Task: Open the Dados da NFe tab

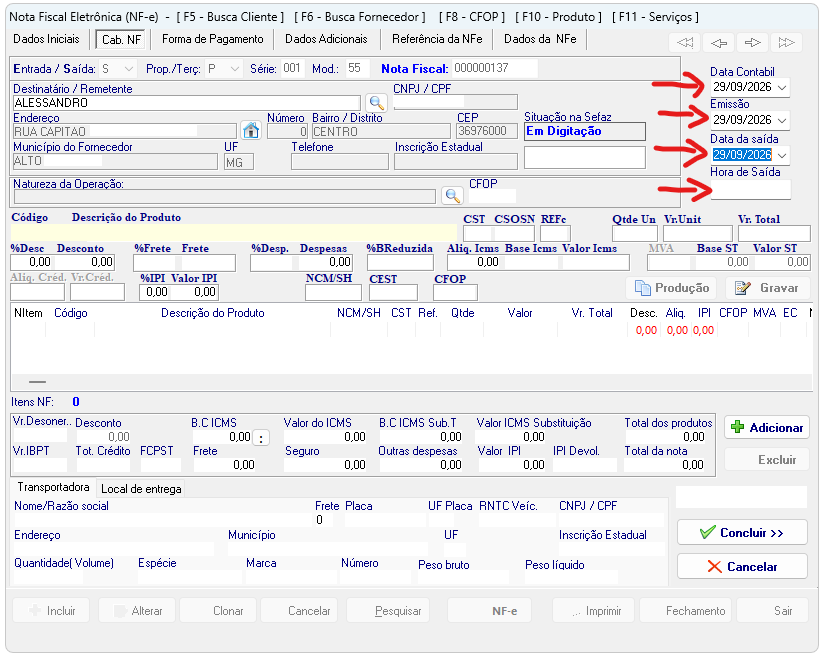Action: click(x=540, y=39)
